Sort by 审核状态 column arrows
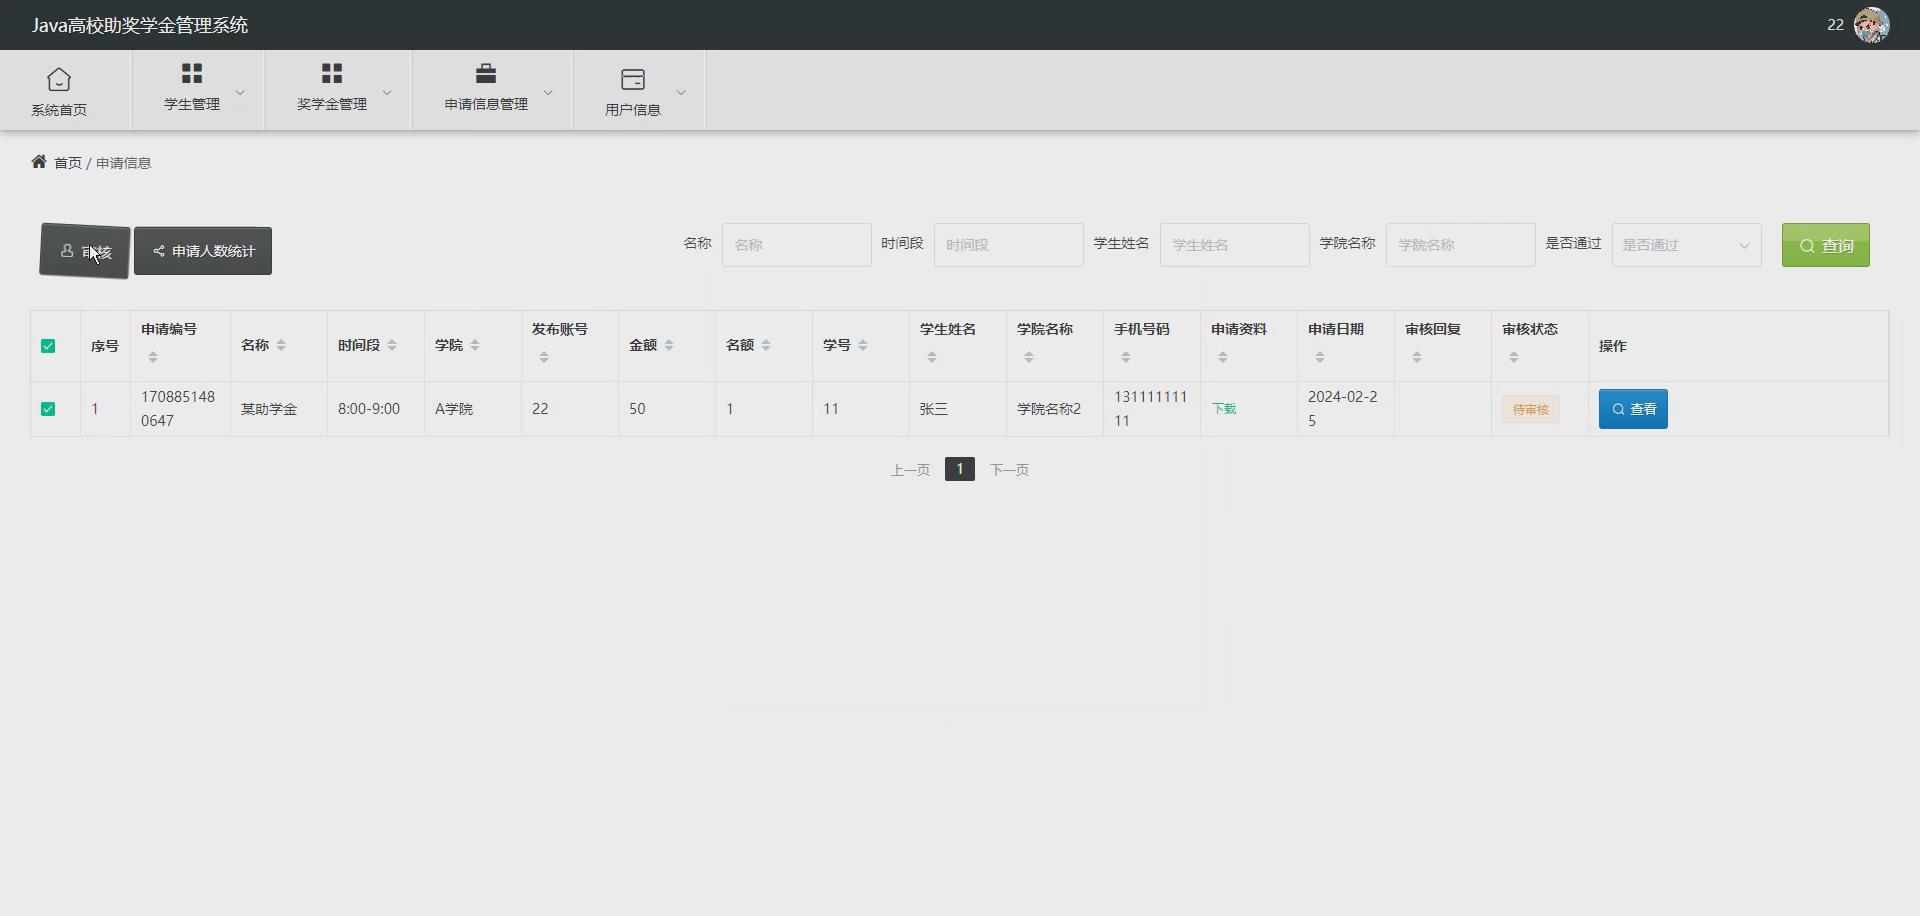1920x916 pixels. 1514,357
